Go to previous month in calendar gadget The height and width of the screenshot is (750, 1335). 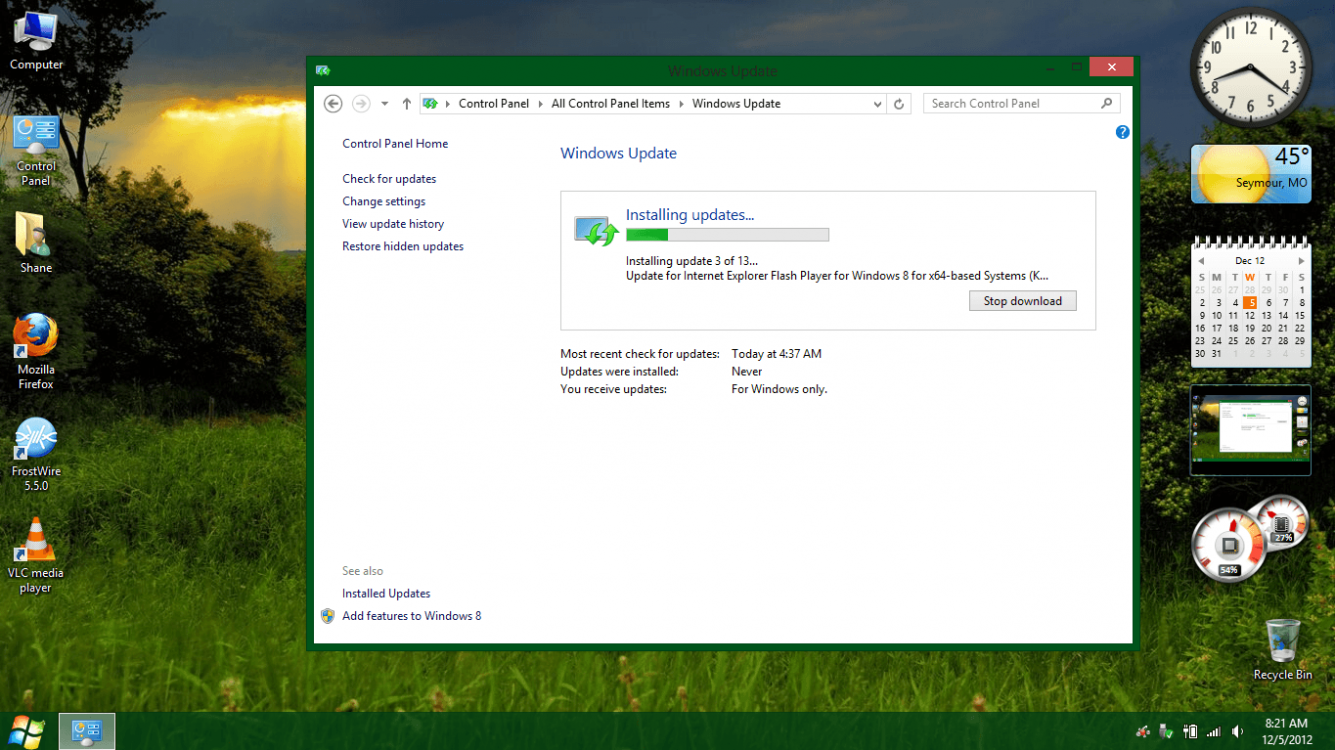(x=1201, y=261)
